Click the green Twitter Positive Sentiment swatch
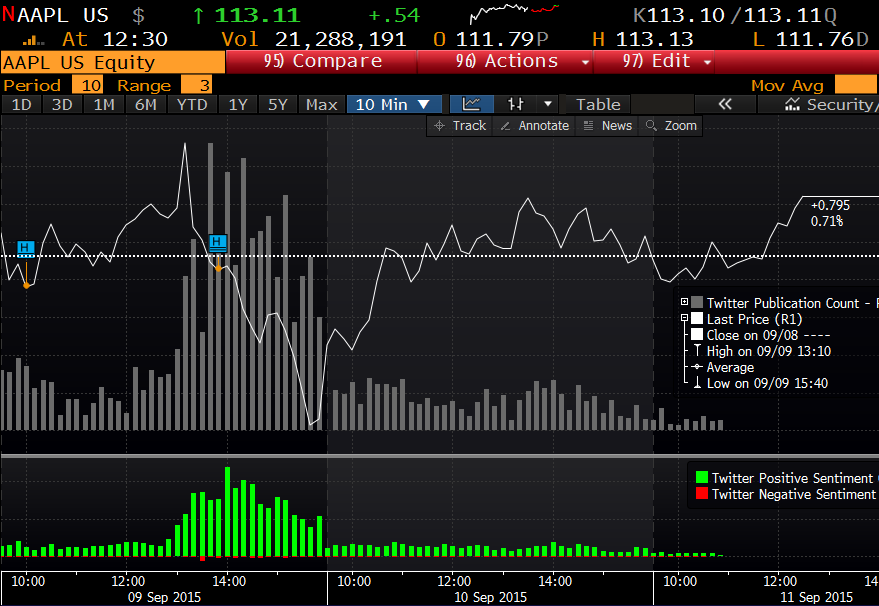Screen dimensions: 879x606 (x=702, y=478)
